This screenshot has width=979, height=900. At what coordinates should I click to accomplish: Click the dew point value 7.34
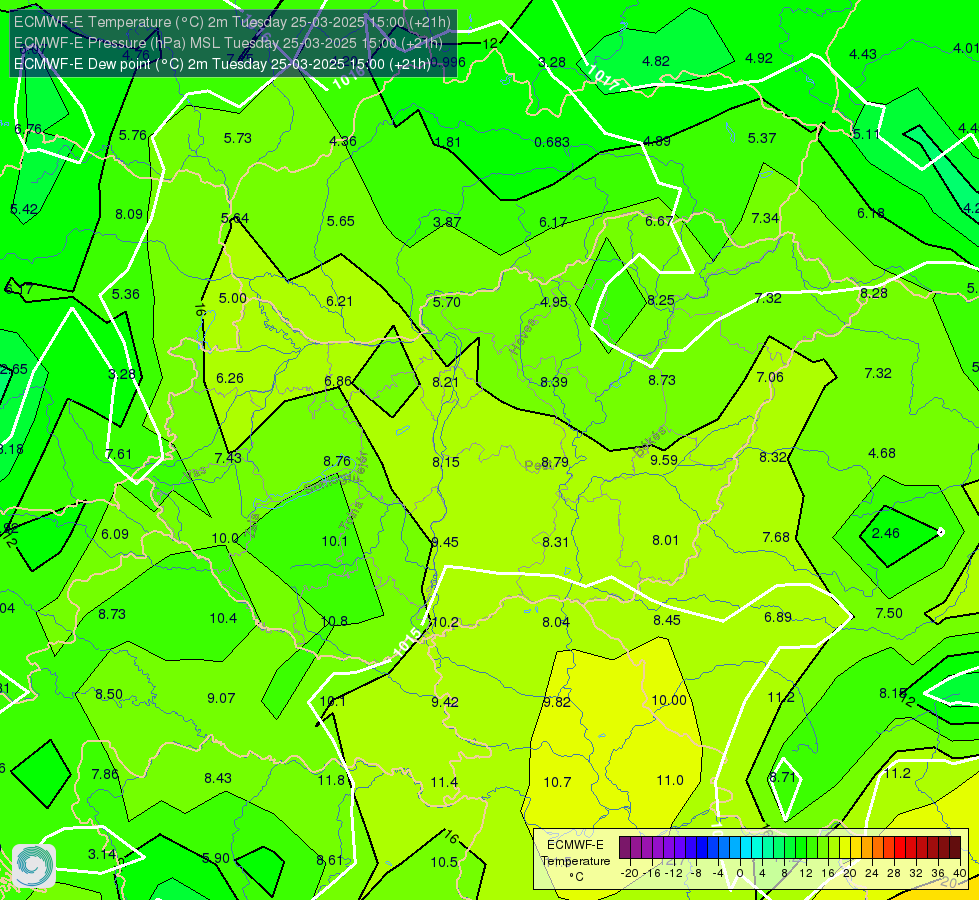tap(765, 218)
